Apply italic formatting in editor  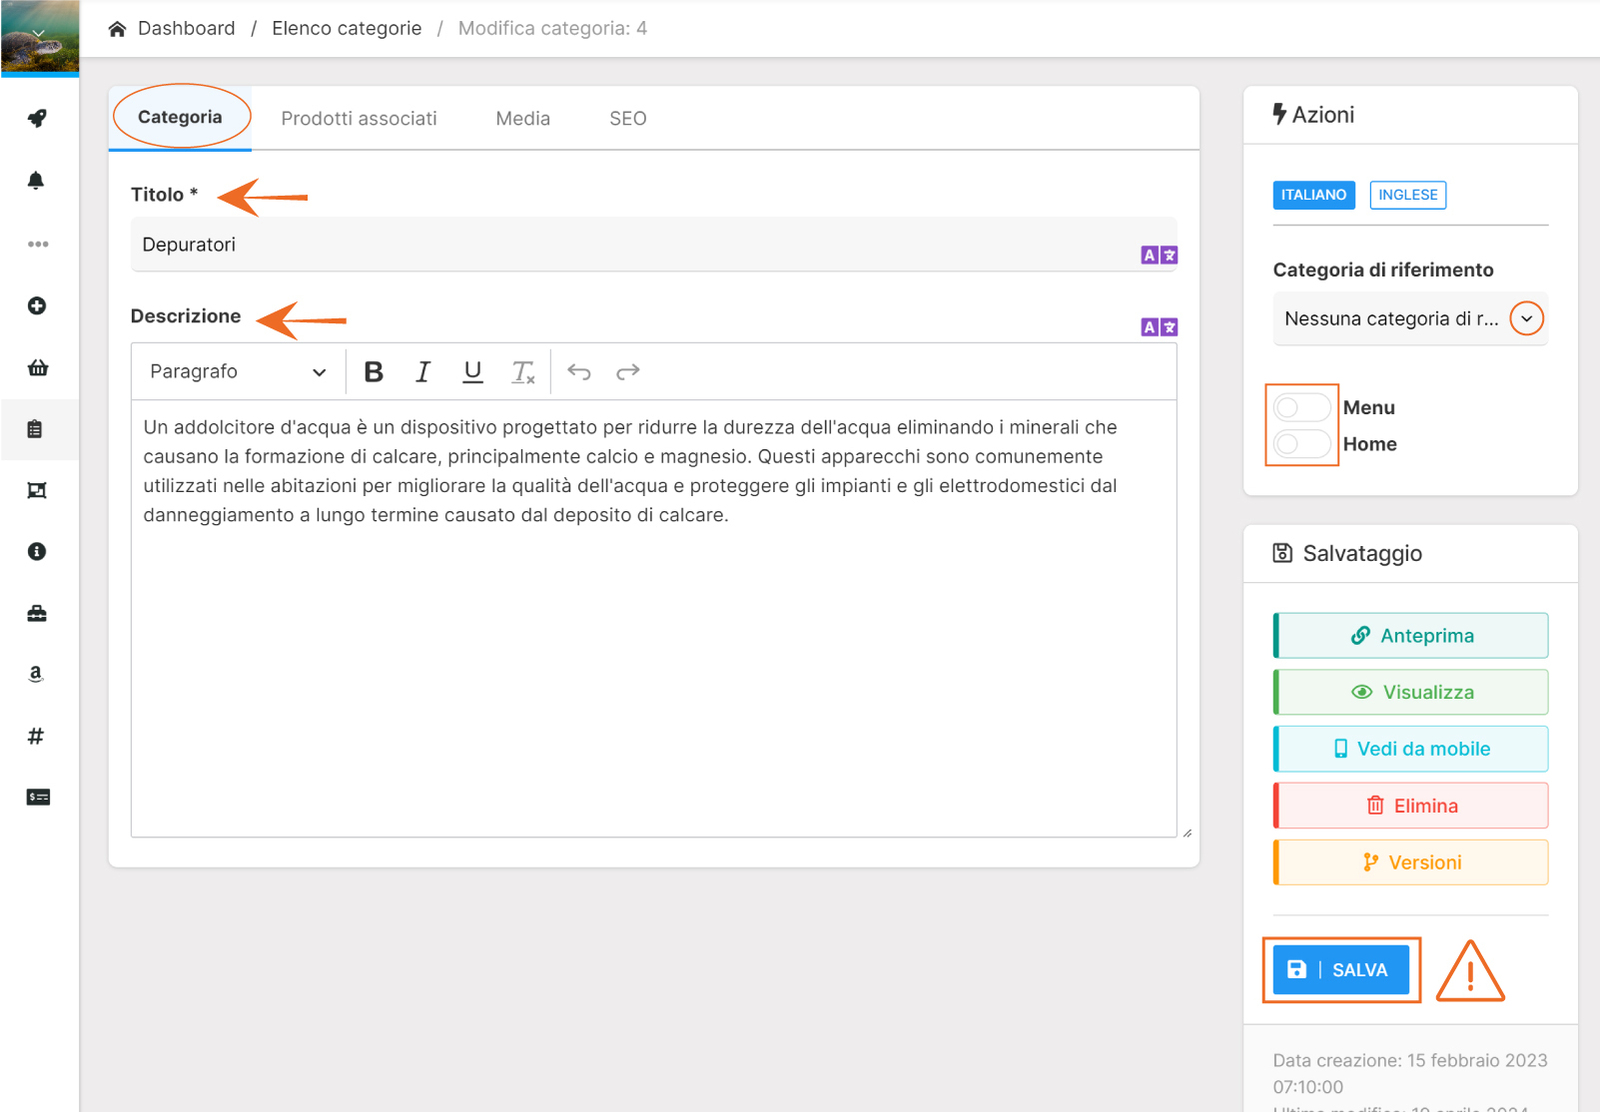click(x=423, y=372)
